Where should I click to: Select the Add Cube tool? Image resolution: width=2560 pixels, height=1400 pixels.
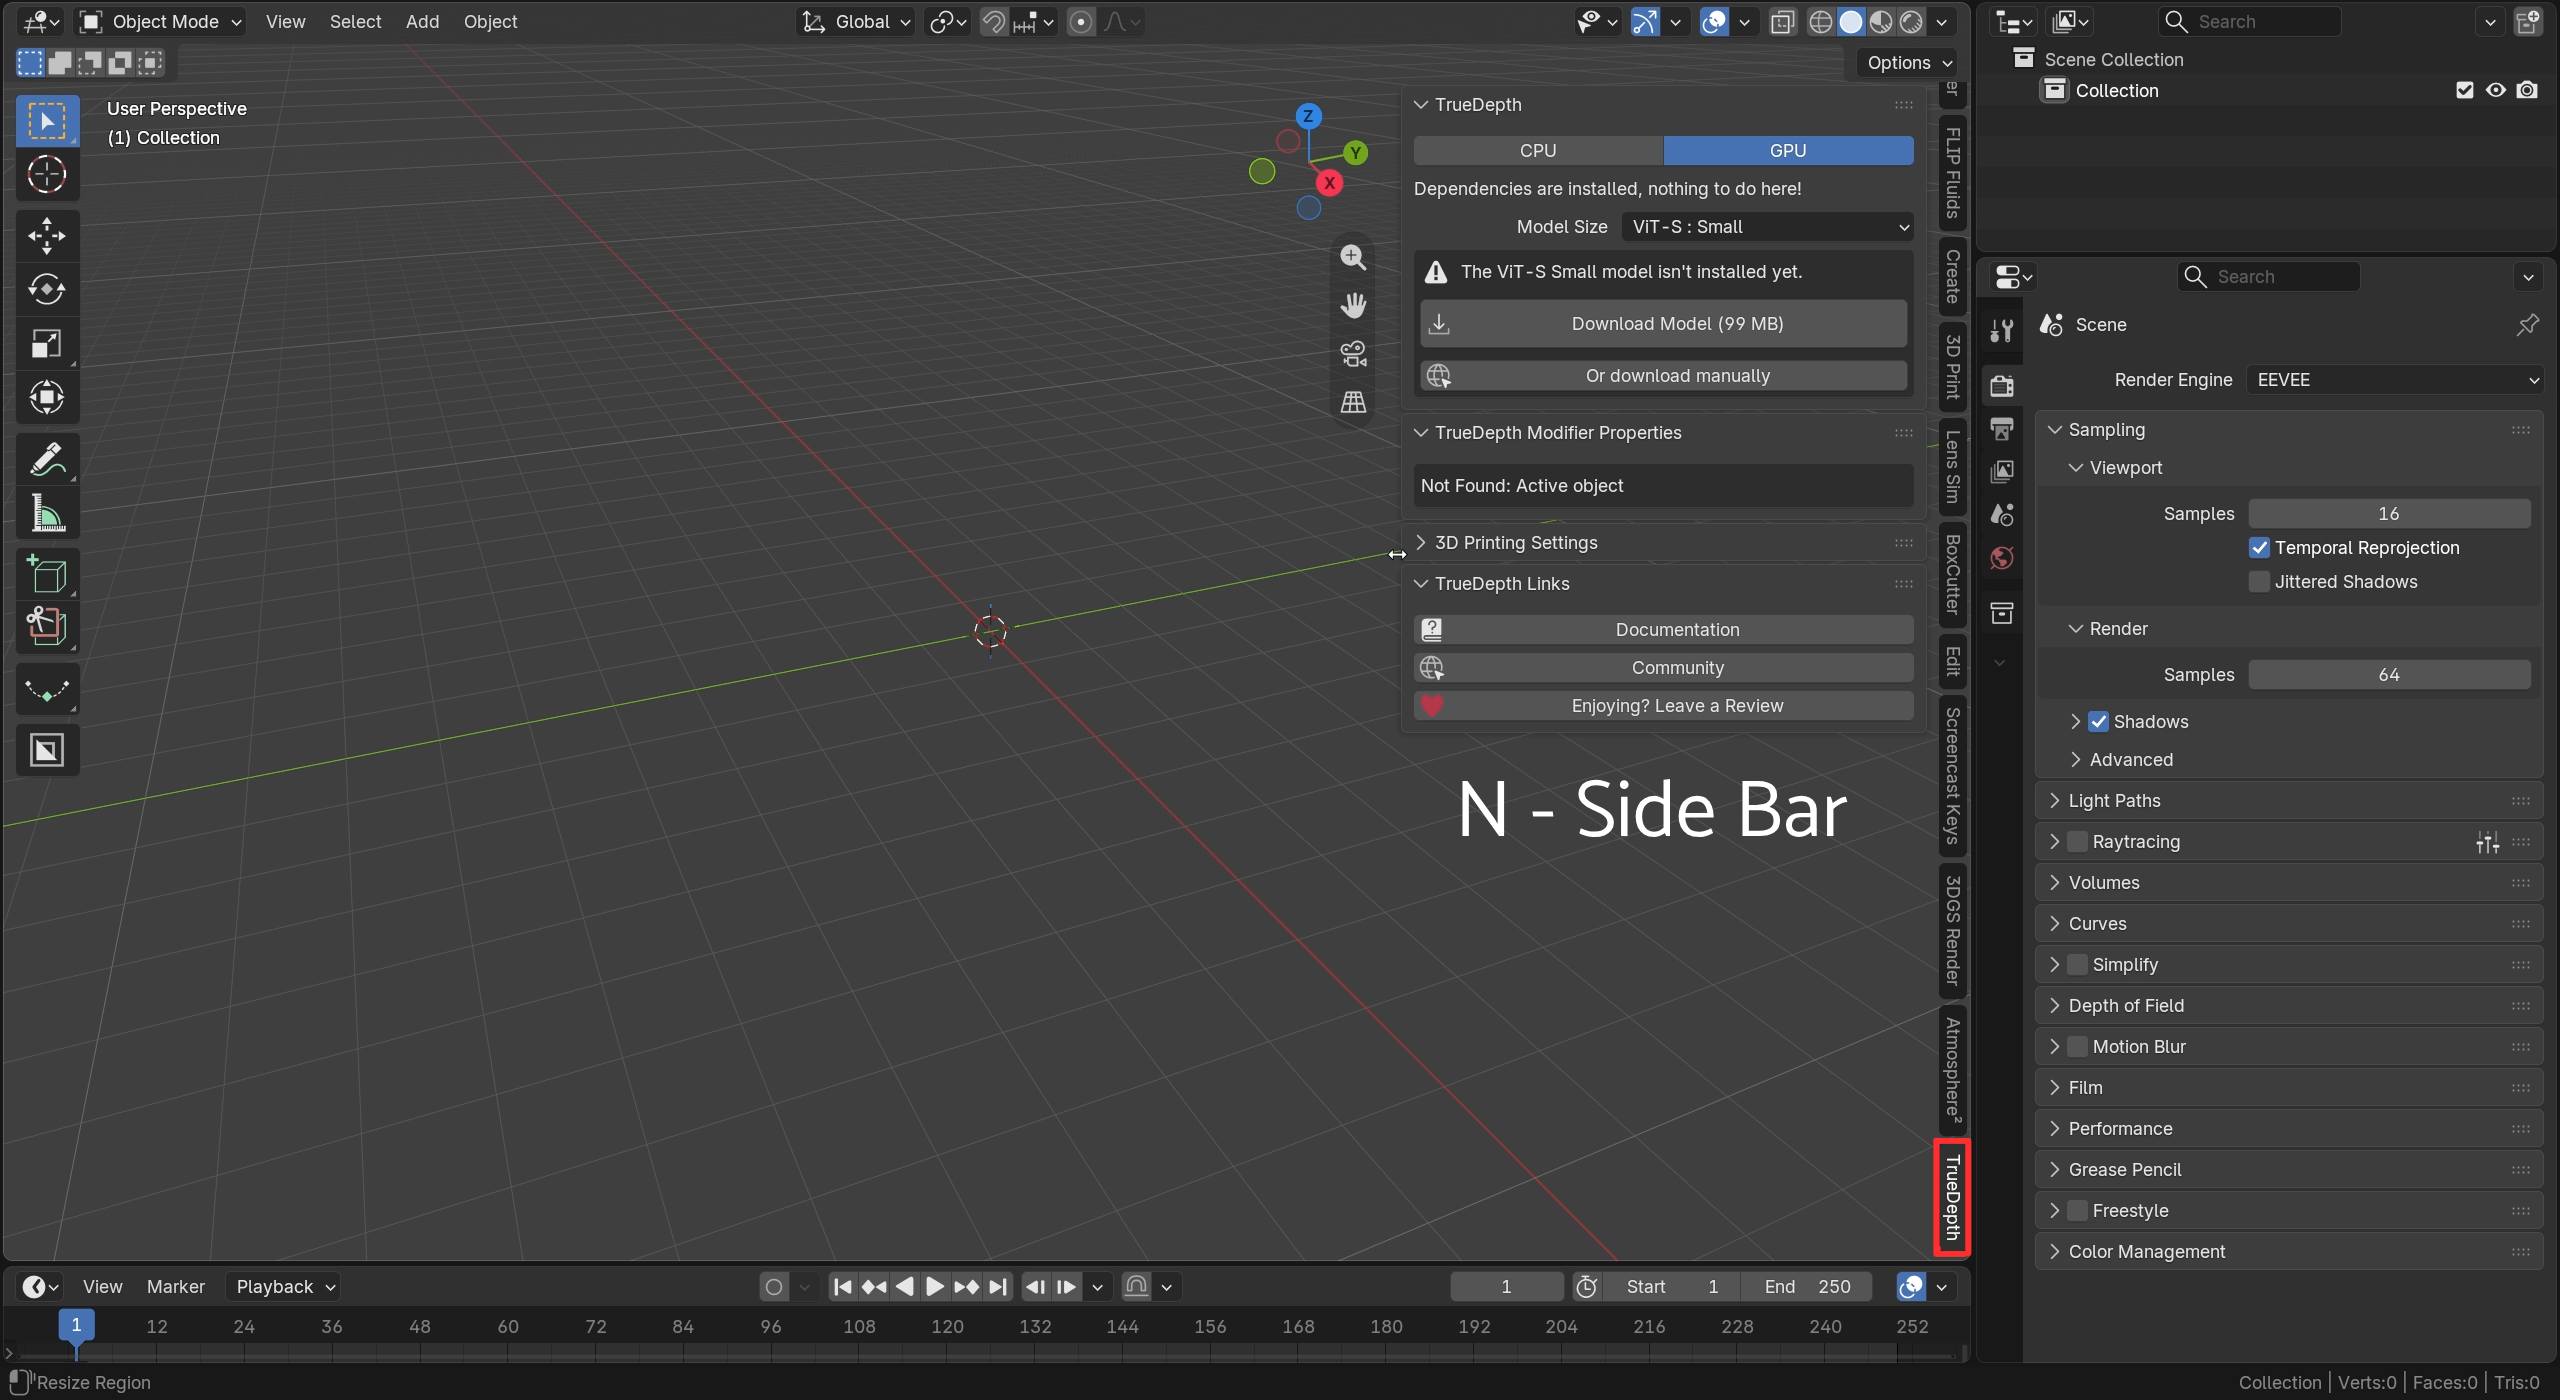[46, 575]
